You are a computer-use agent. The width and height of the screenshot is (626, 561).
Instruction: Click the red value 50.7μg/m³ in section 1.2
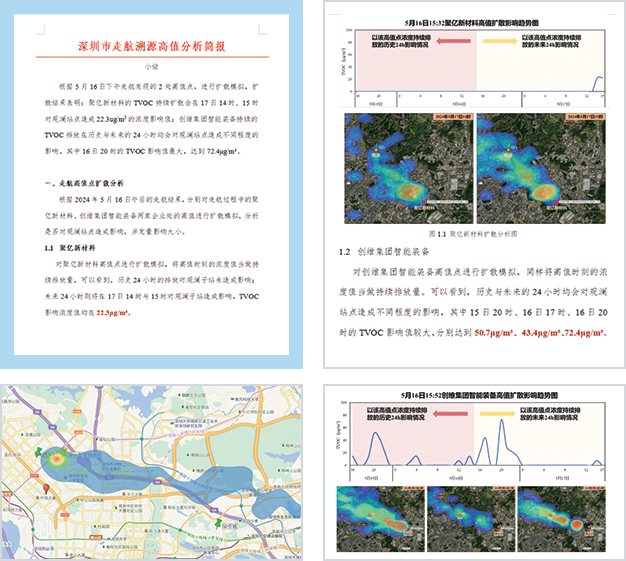[x=493, y=333]
